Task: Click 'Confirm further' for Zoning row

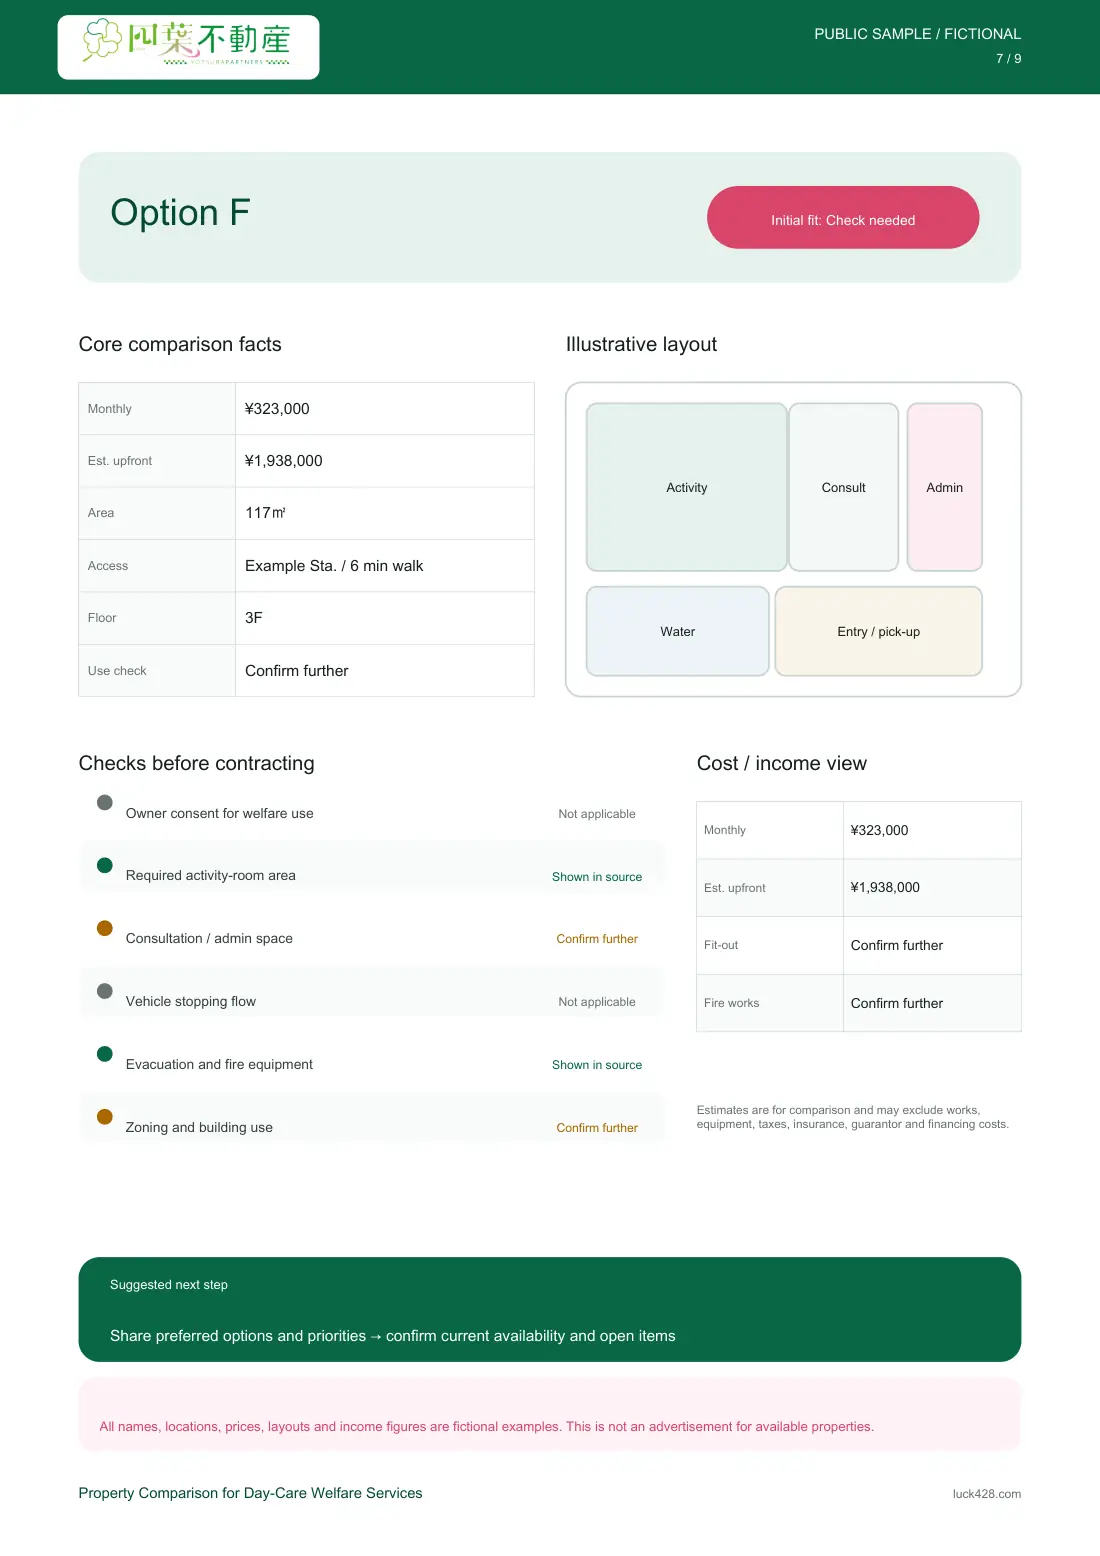Action: (x=597, y=1128)
